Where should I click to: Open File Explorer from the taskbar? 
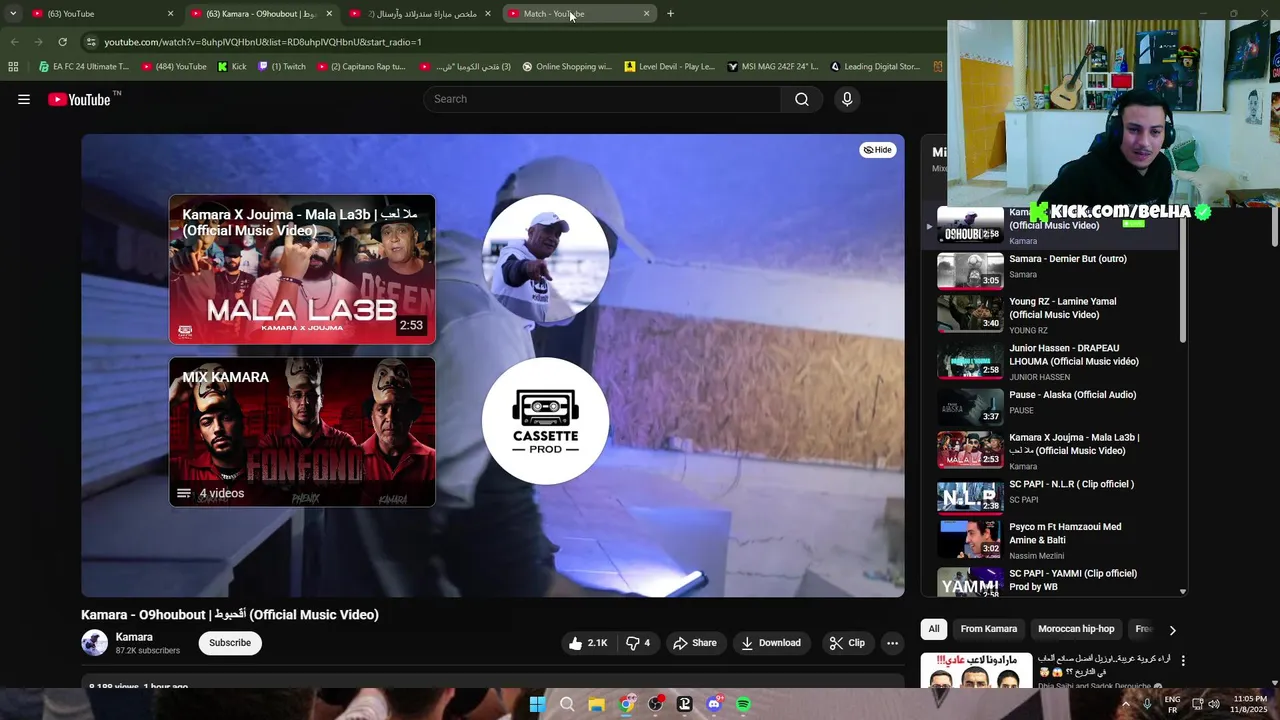596,704
